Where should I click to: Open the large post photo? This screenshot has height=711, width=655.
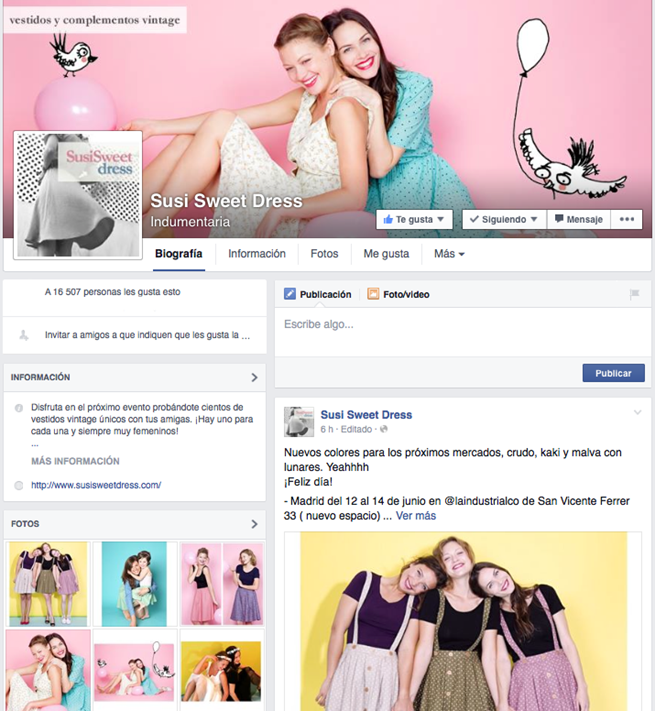pos(463,621)
